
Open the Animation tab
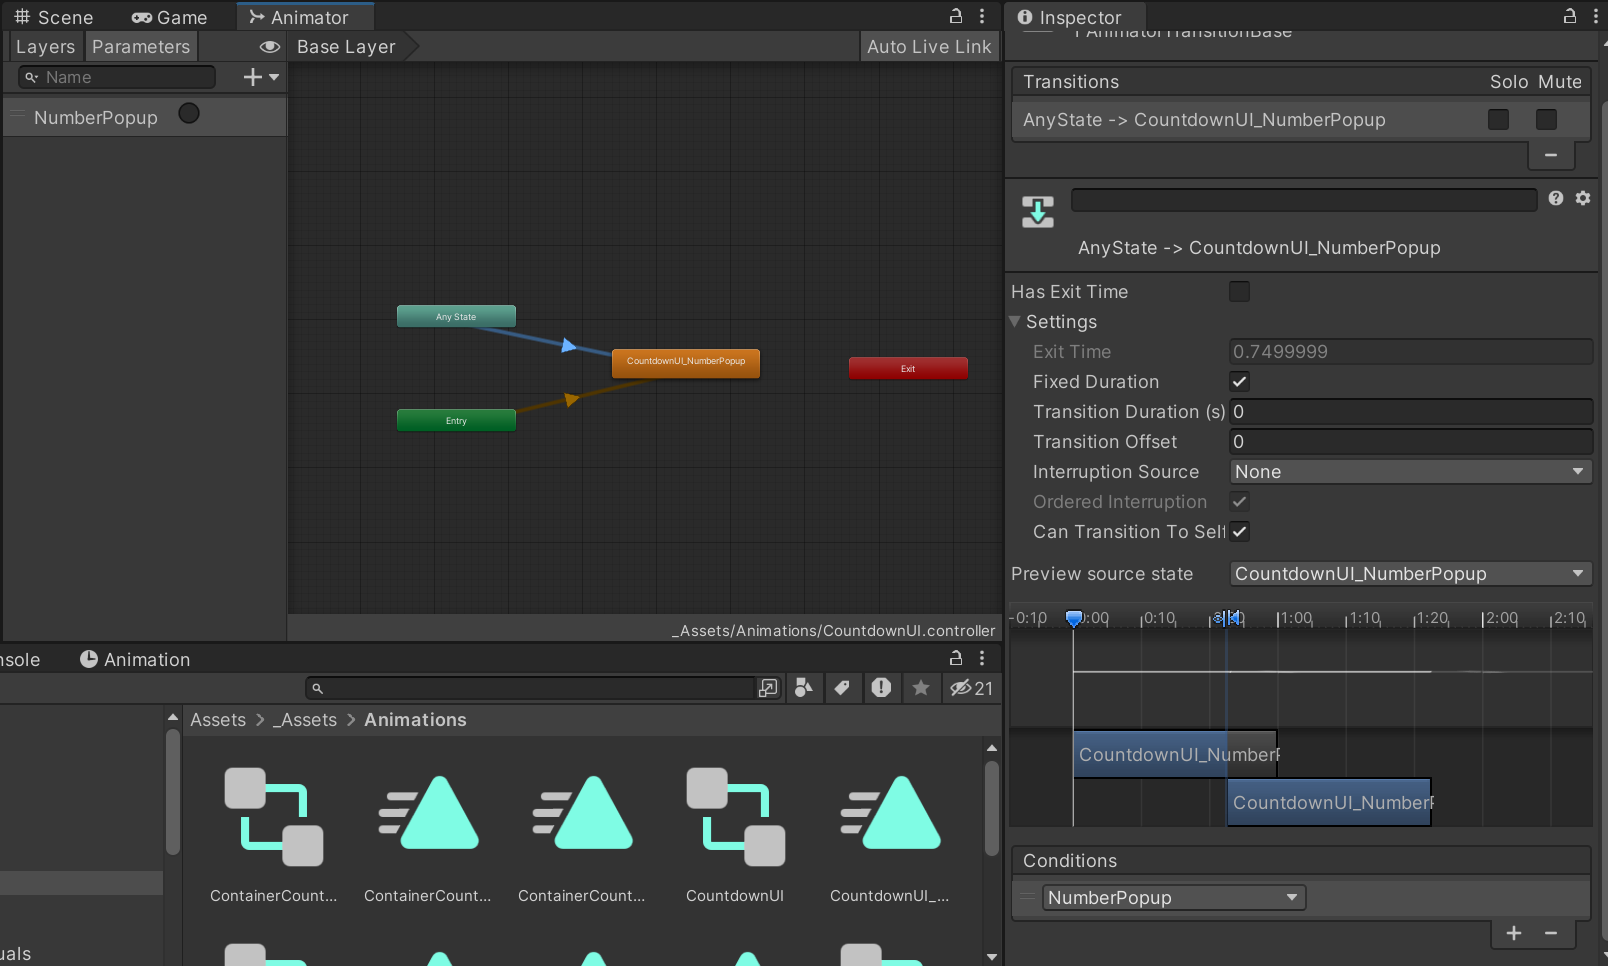click(x=135, y=659)
